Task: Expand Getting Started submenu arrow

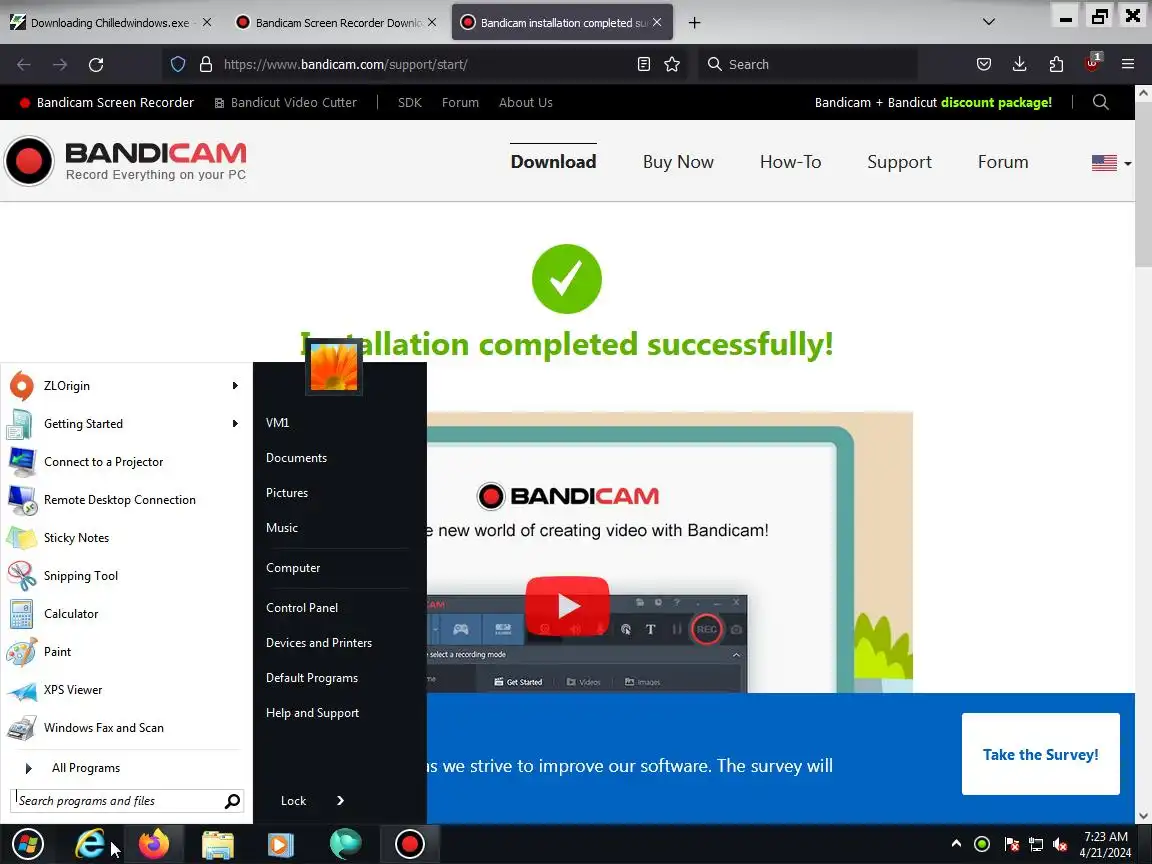Action: (x=235, y=424)
